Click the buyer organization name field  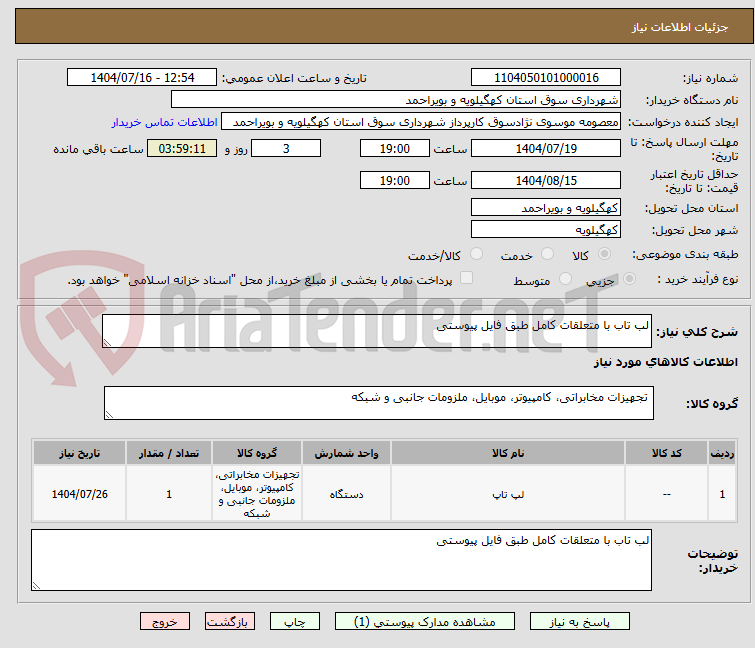click(396, 100)
